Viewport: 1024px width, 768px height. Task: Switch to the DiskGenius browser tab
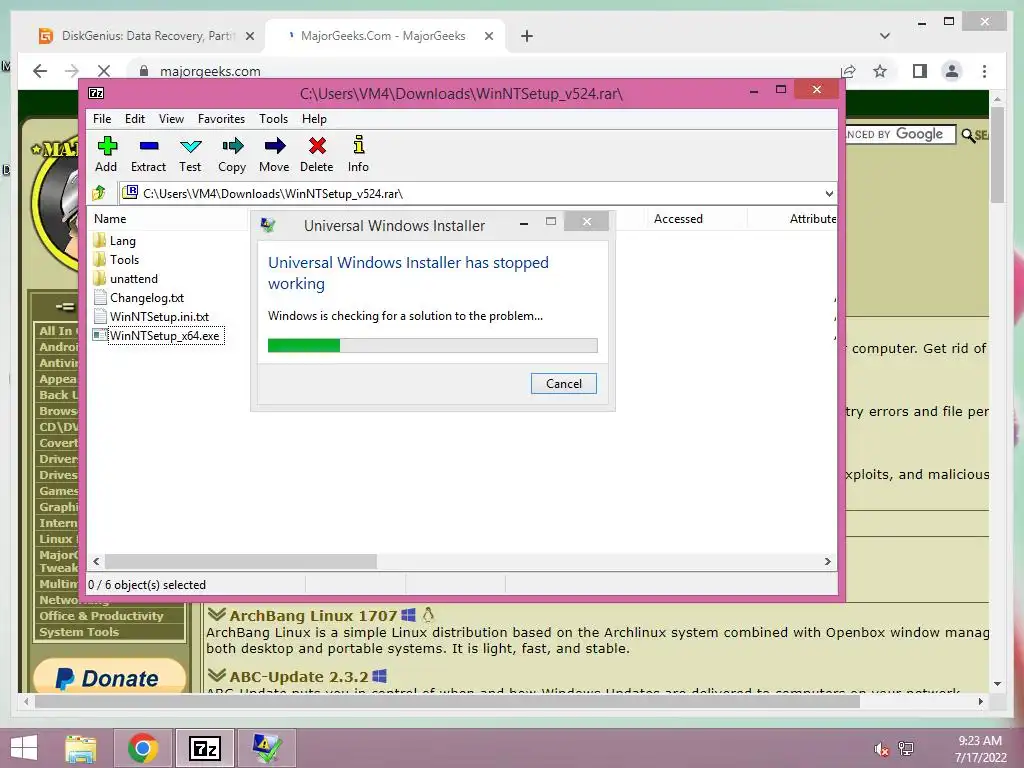click(x=147, y=36)
